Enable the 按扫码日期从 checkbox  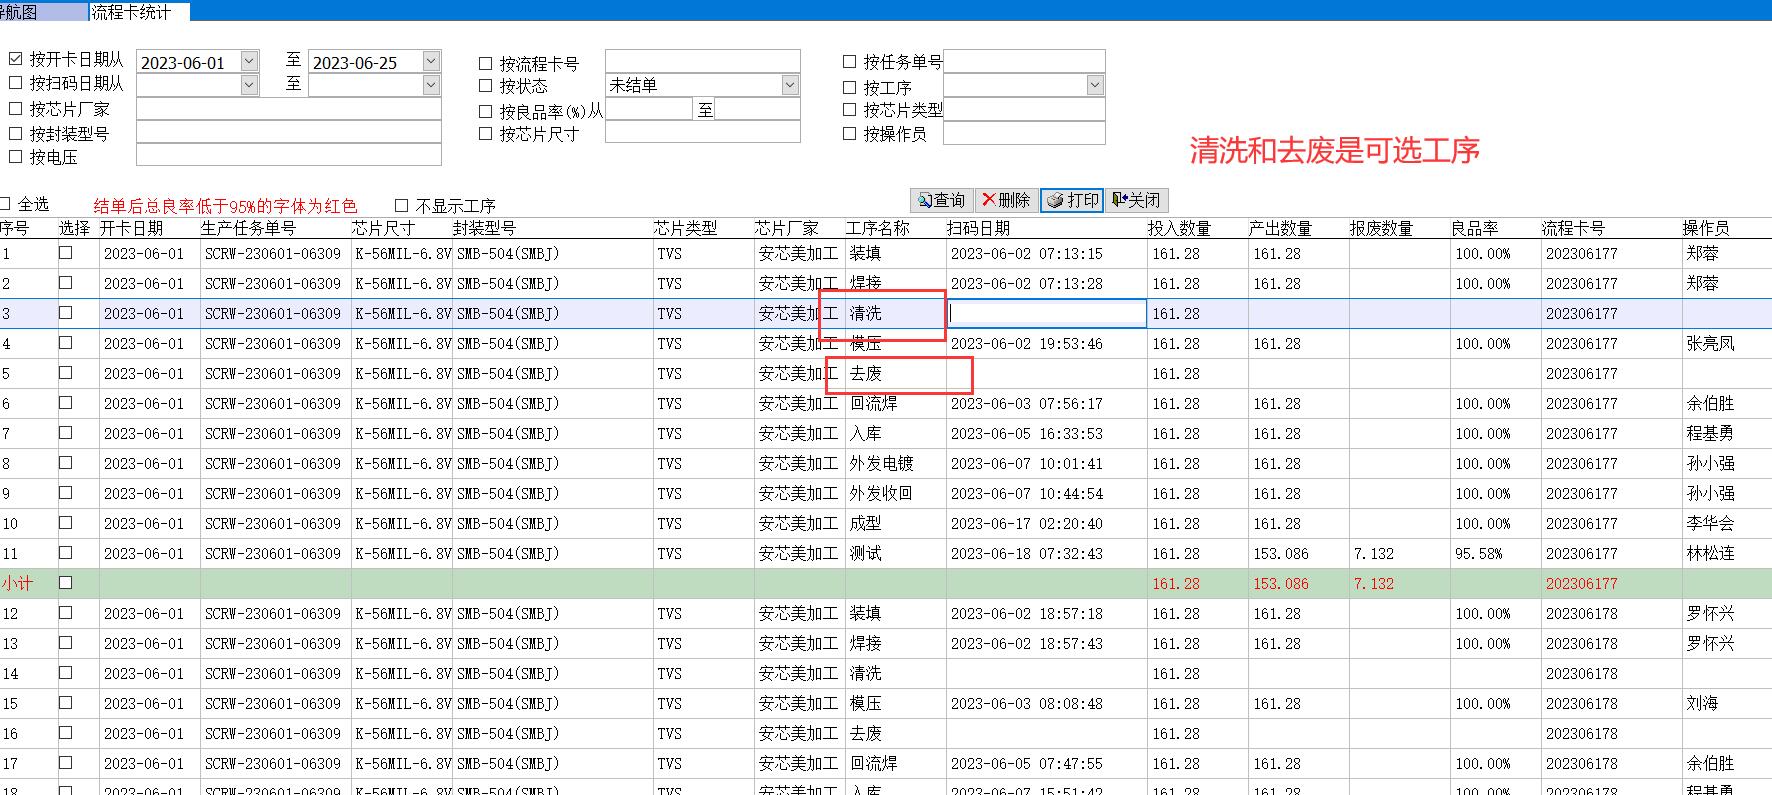(x=15, y=83)
